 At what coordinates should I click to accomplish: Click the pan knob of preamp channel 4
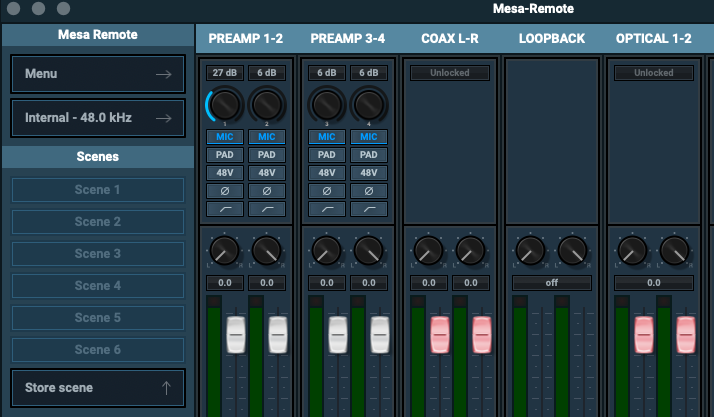pos(368,250)
